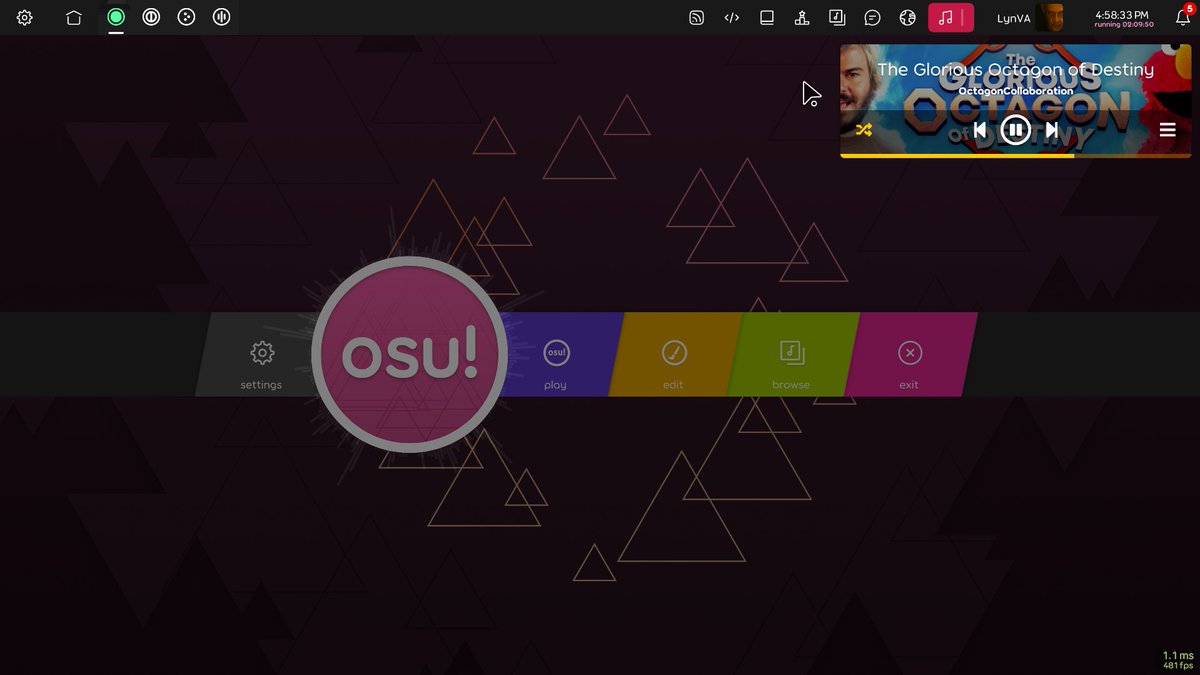The height and width of the screenshot is (675, 1200).
Task: Open rankings with the podium icon
Action: pos(802,17)
